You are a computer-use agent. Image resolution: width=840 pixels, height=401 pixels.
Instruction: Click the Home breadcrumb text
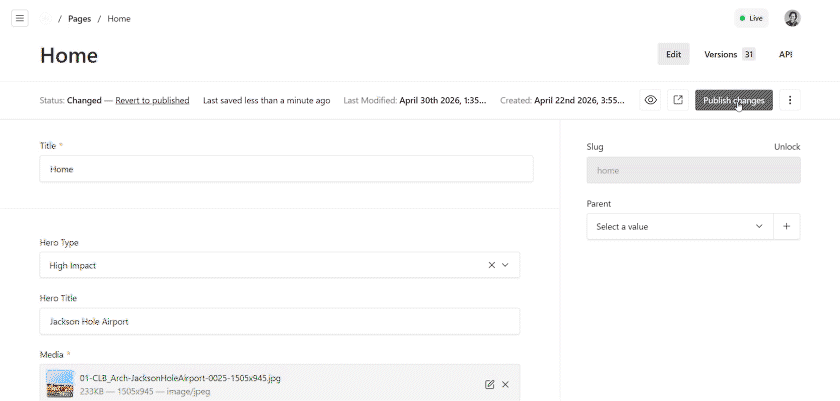tap(119, 19)
